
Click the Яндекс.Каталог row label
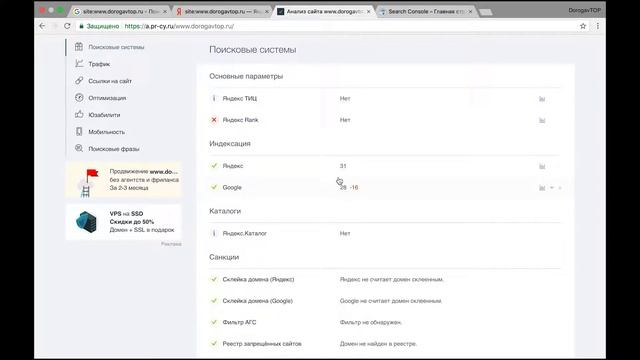point(244,233)
